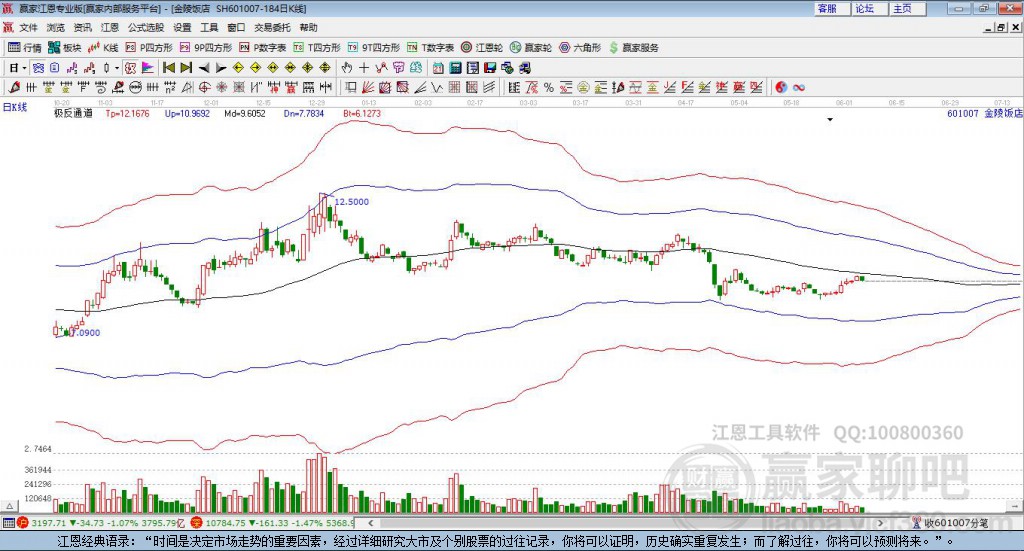Open the 行情 quotes view

[25, 48]
